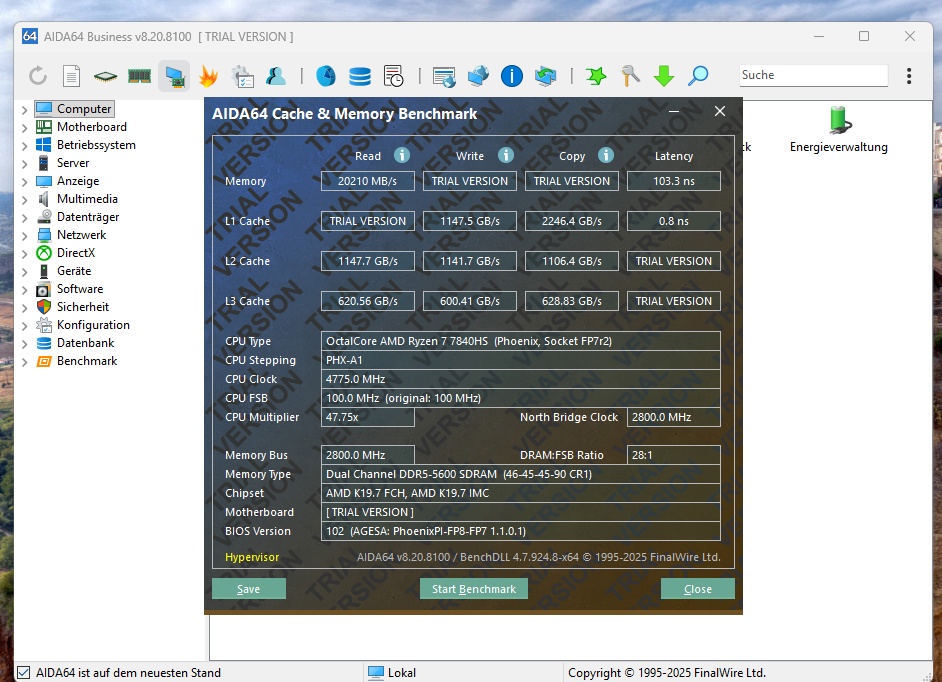Expand the Datenträger tree node
This screenshot has height=682, width=942.
pos(24,218)
